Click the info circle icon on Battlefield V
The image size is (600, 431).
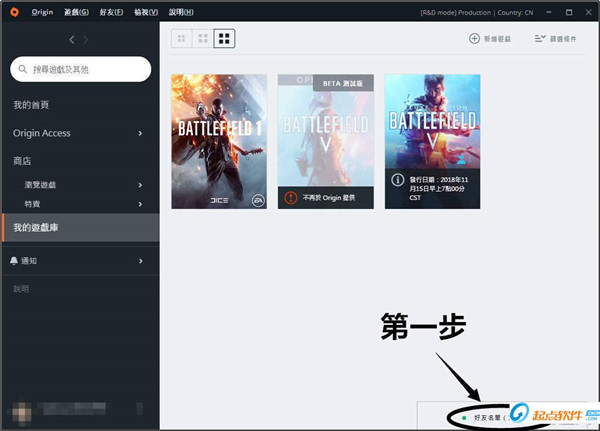pyautogui.click(x=398, y=180)
